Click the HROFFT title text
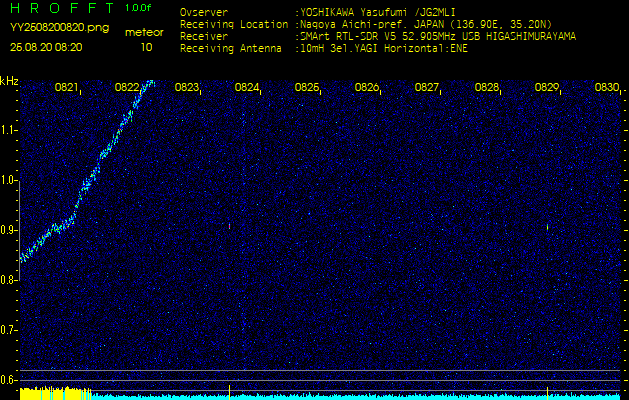The width and height of the screenshot is (629, 400). point(61,8)
